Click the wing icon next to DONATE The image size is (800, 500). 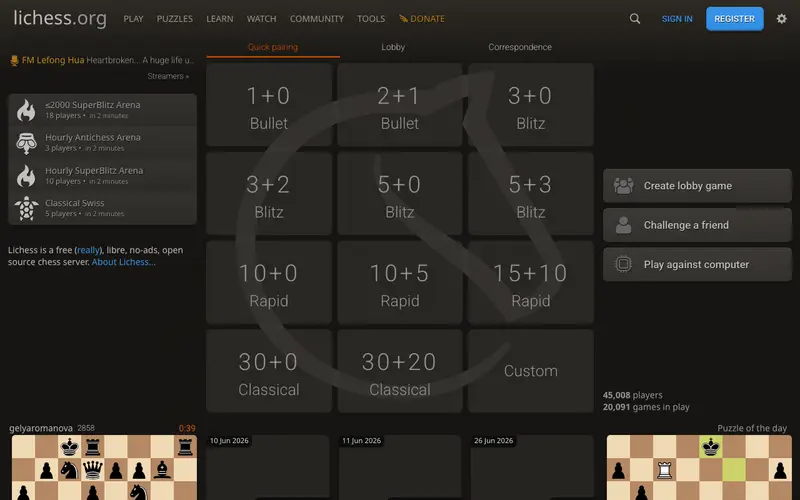coord(403,19)
